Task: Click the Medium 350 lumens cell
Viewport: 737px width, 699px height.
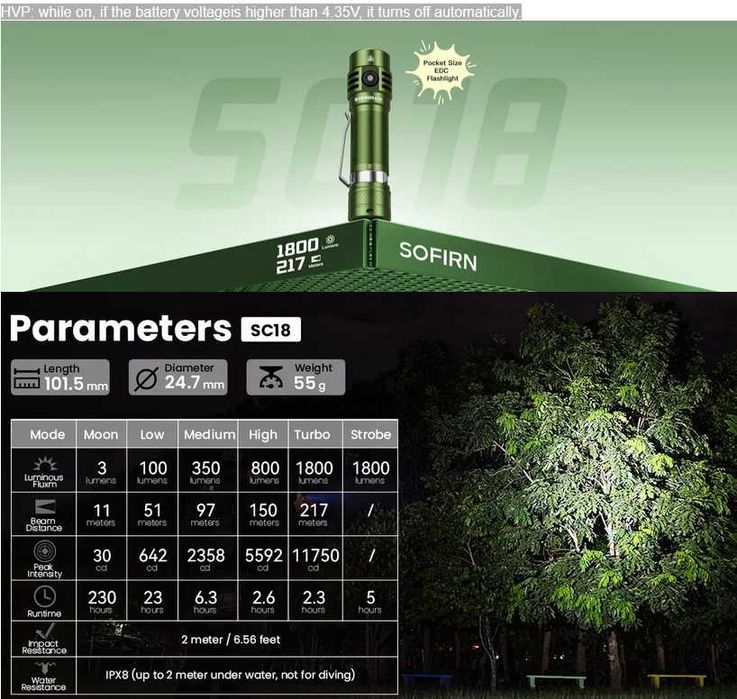Action: pyautogui.click(x=206, y=471)
